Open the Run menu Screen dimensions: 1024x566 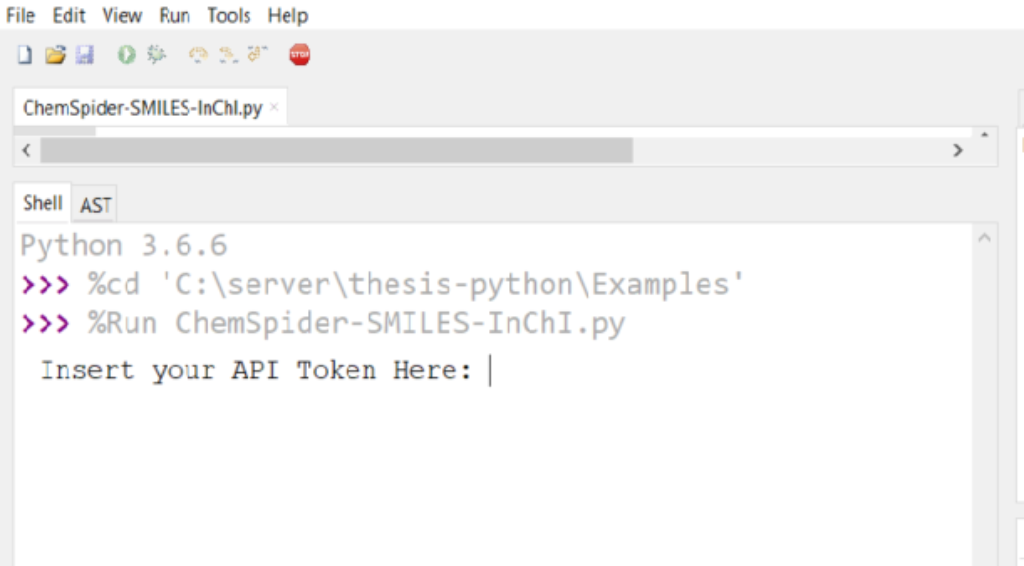coord(175,16)
